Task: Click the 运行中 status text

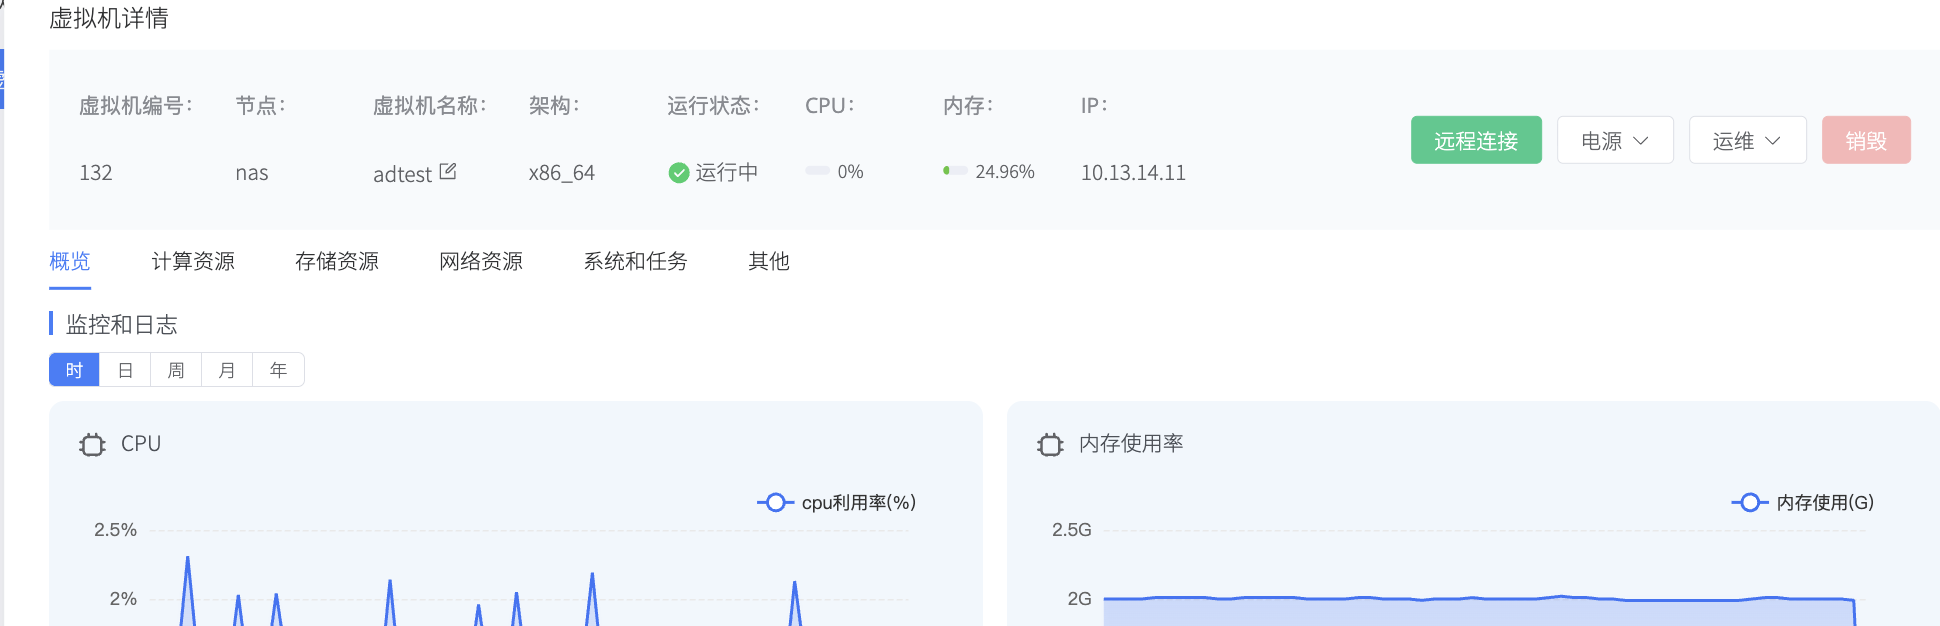Action: pos(727,173)
